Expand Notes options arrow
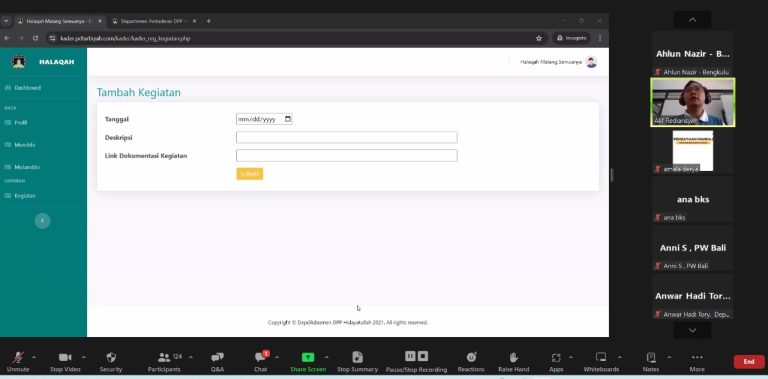 pyautogui.click(x=669, y=357)
